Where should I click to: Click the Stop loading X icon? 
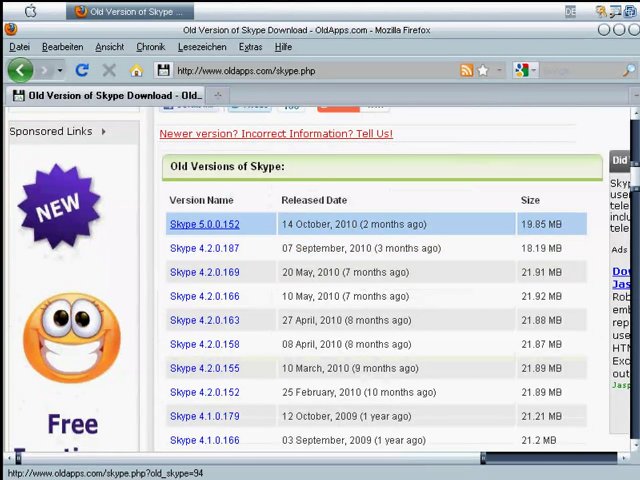(109, 70)
